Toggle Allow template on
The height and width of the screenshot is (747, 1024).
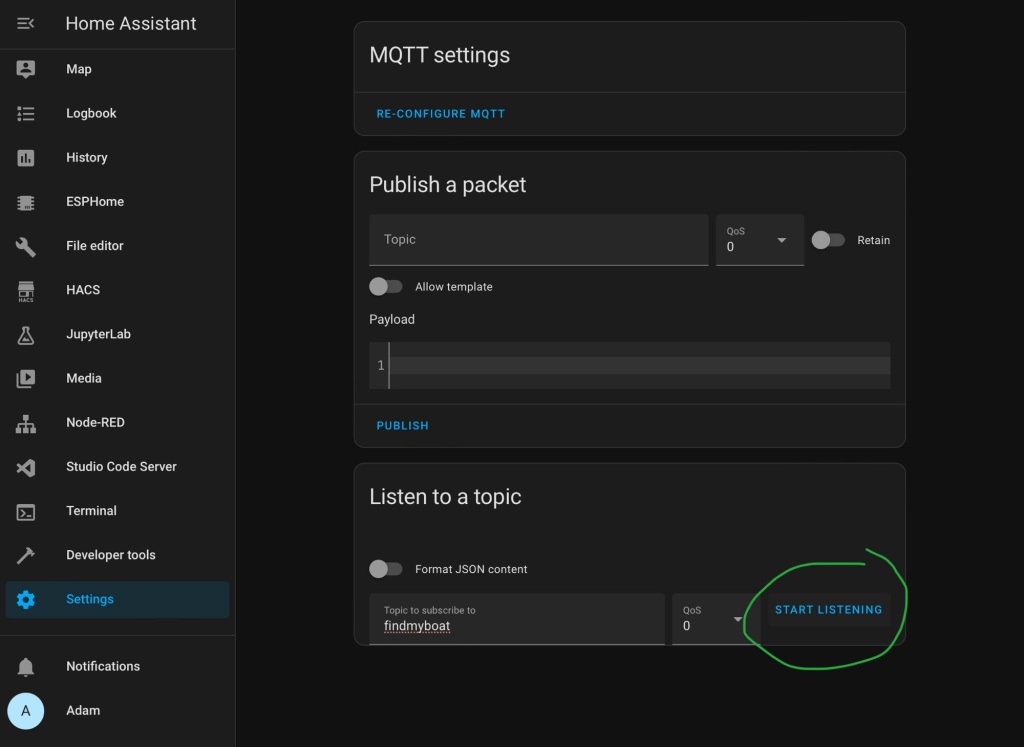(x=386, y=286)
